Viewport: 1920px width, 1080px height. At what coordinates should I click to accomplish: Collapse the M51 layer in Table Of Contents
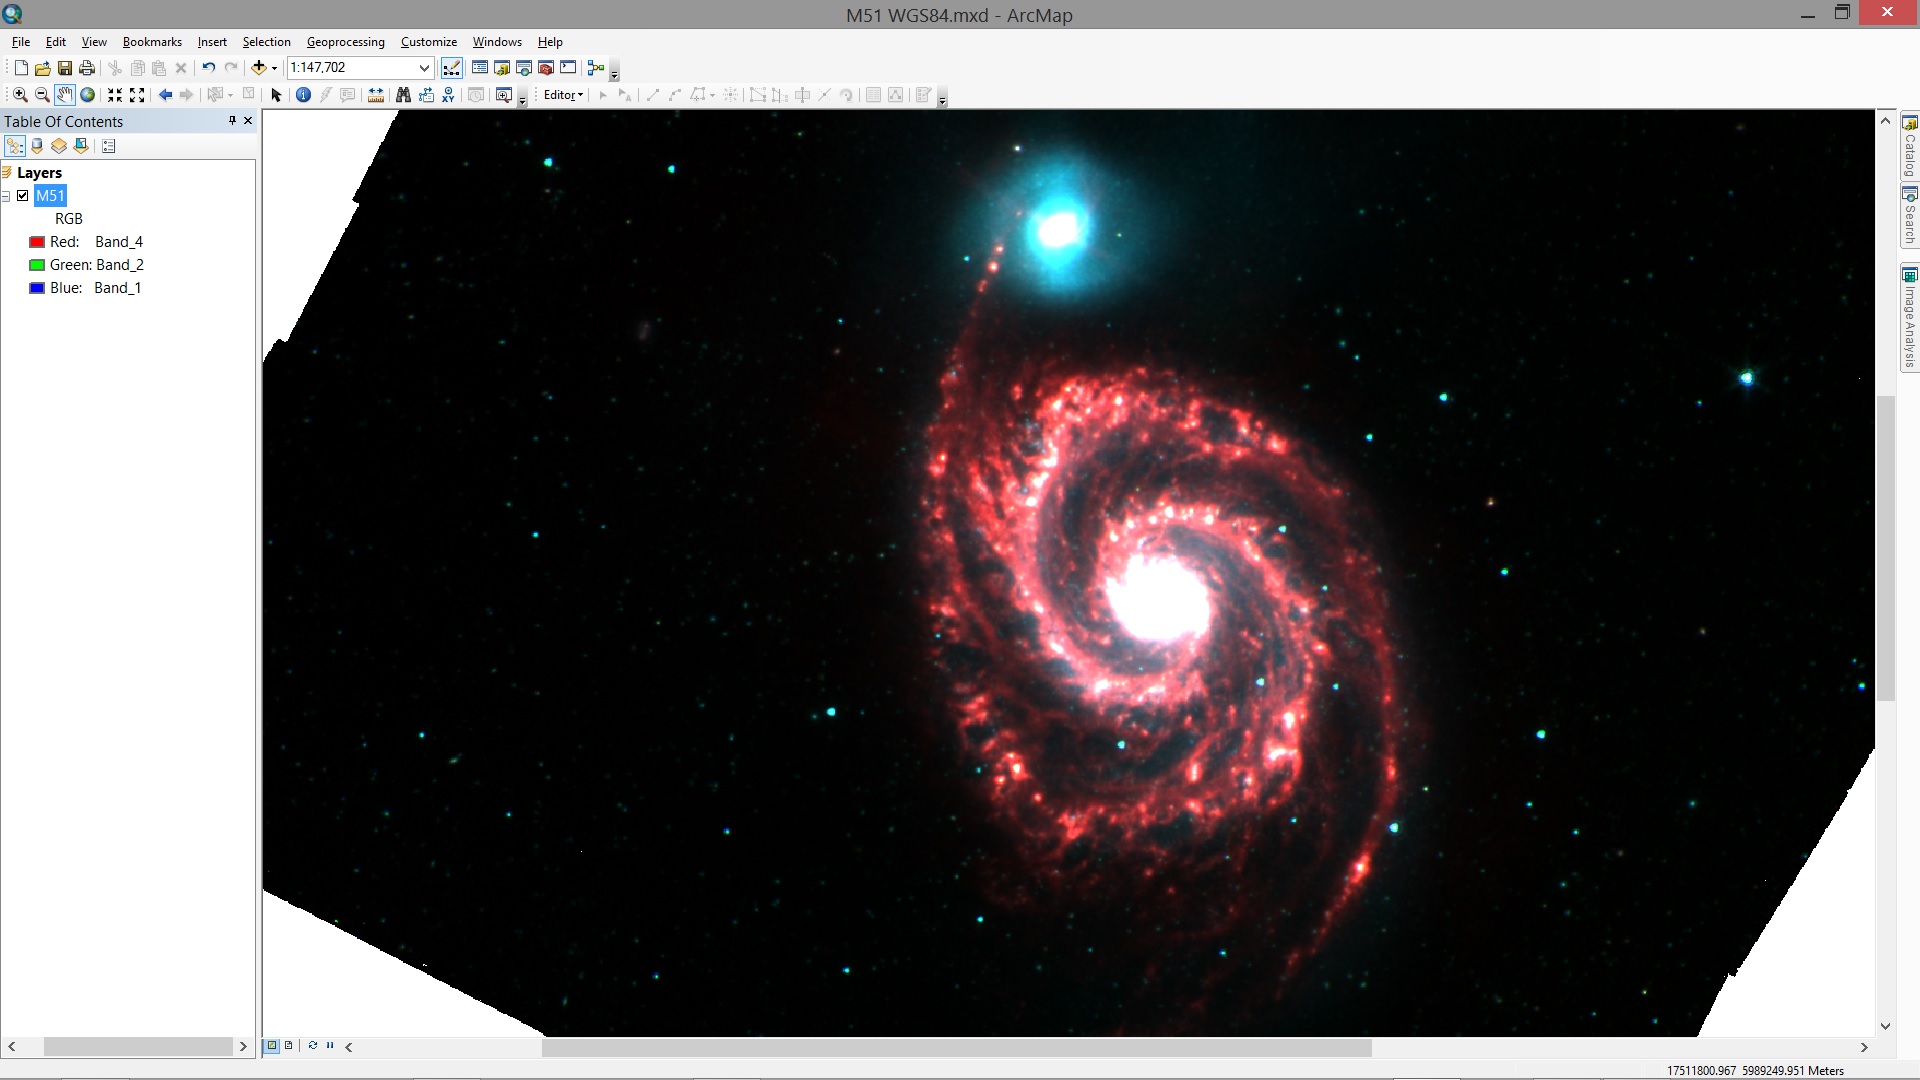click(7, 196)
